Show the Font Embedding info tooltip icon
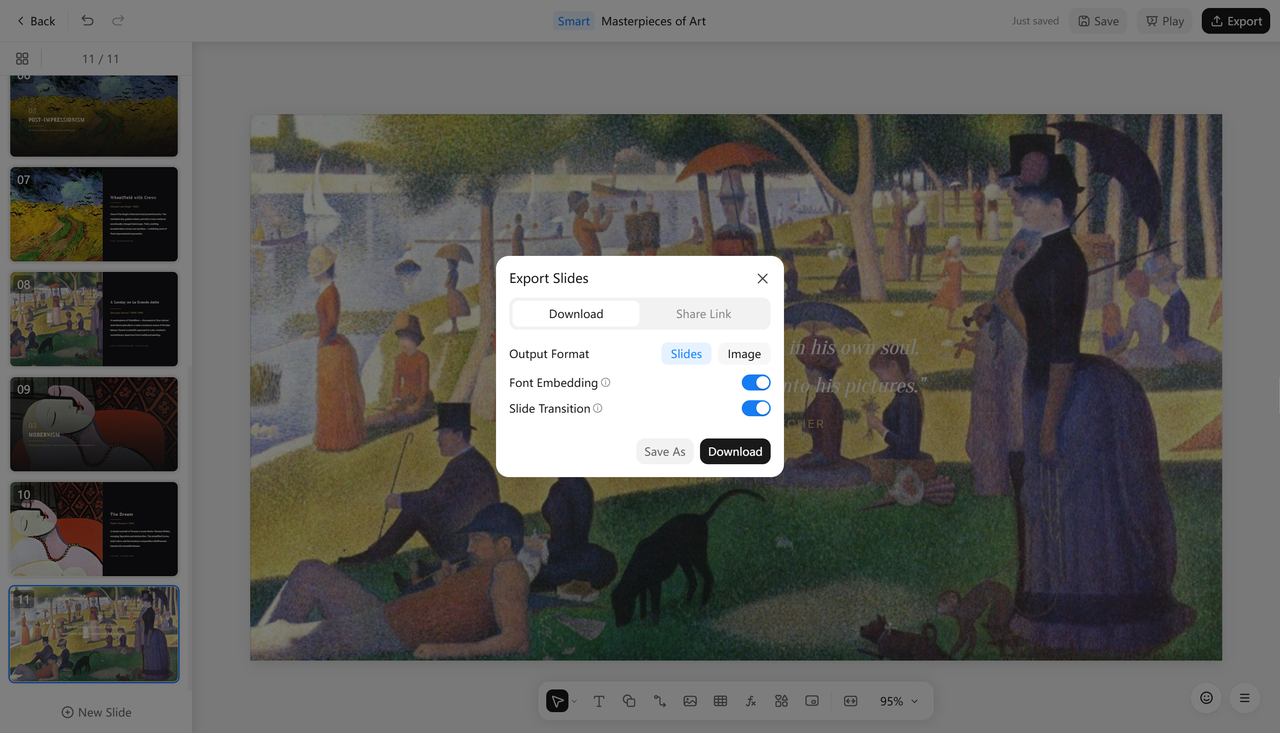The image size is (1280, 733). coord(606,383)
